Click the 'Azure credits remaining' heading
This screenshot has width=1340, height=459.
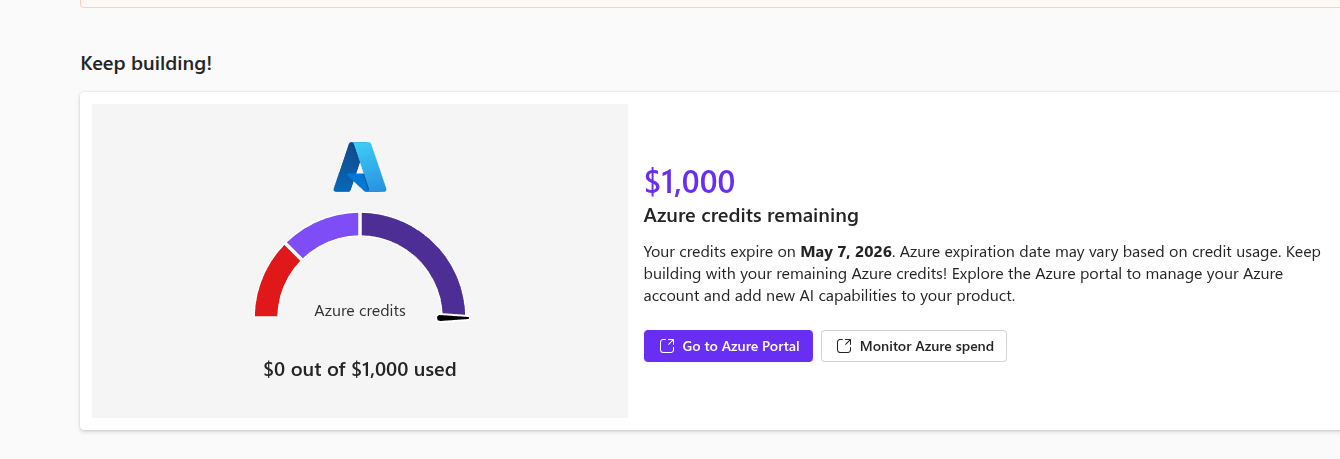click(x=751, y=215)
